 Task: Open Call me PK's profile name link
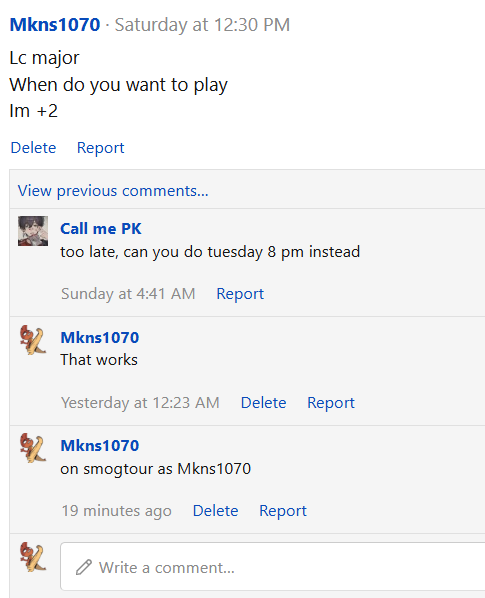coord(101,229)
